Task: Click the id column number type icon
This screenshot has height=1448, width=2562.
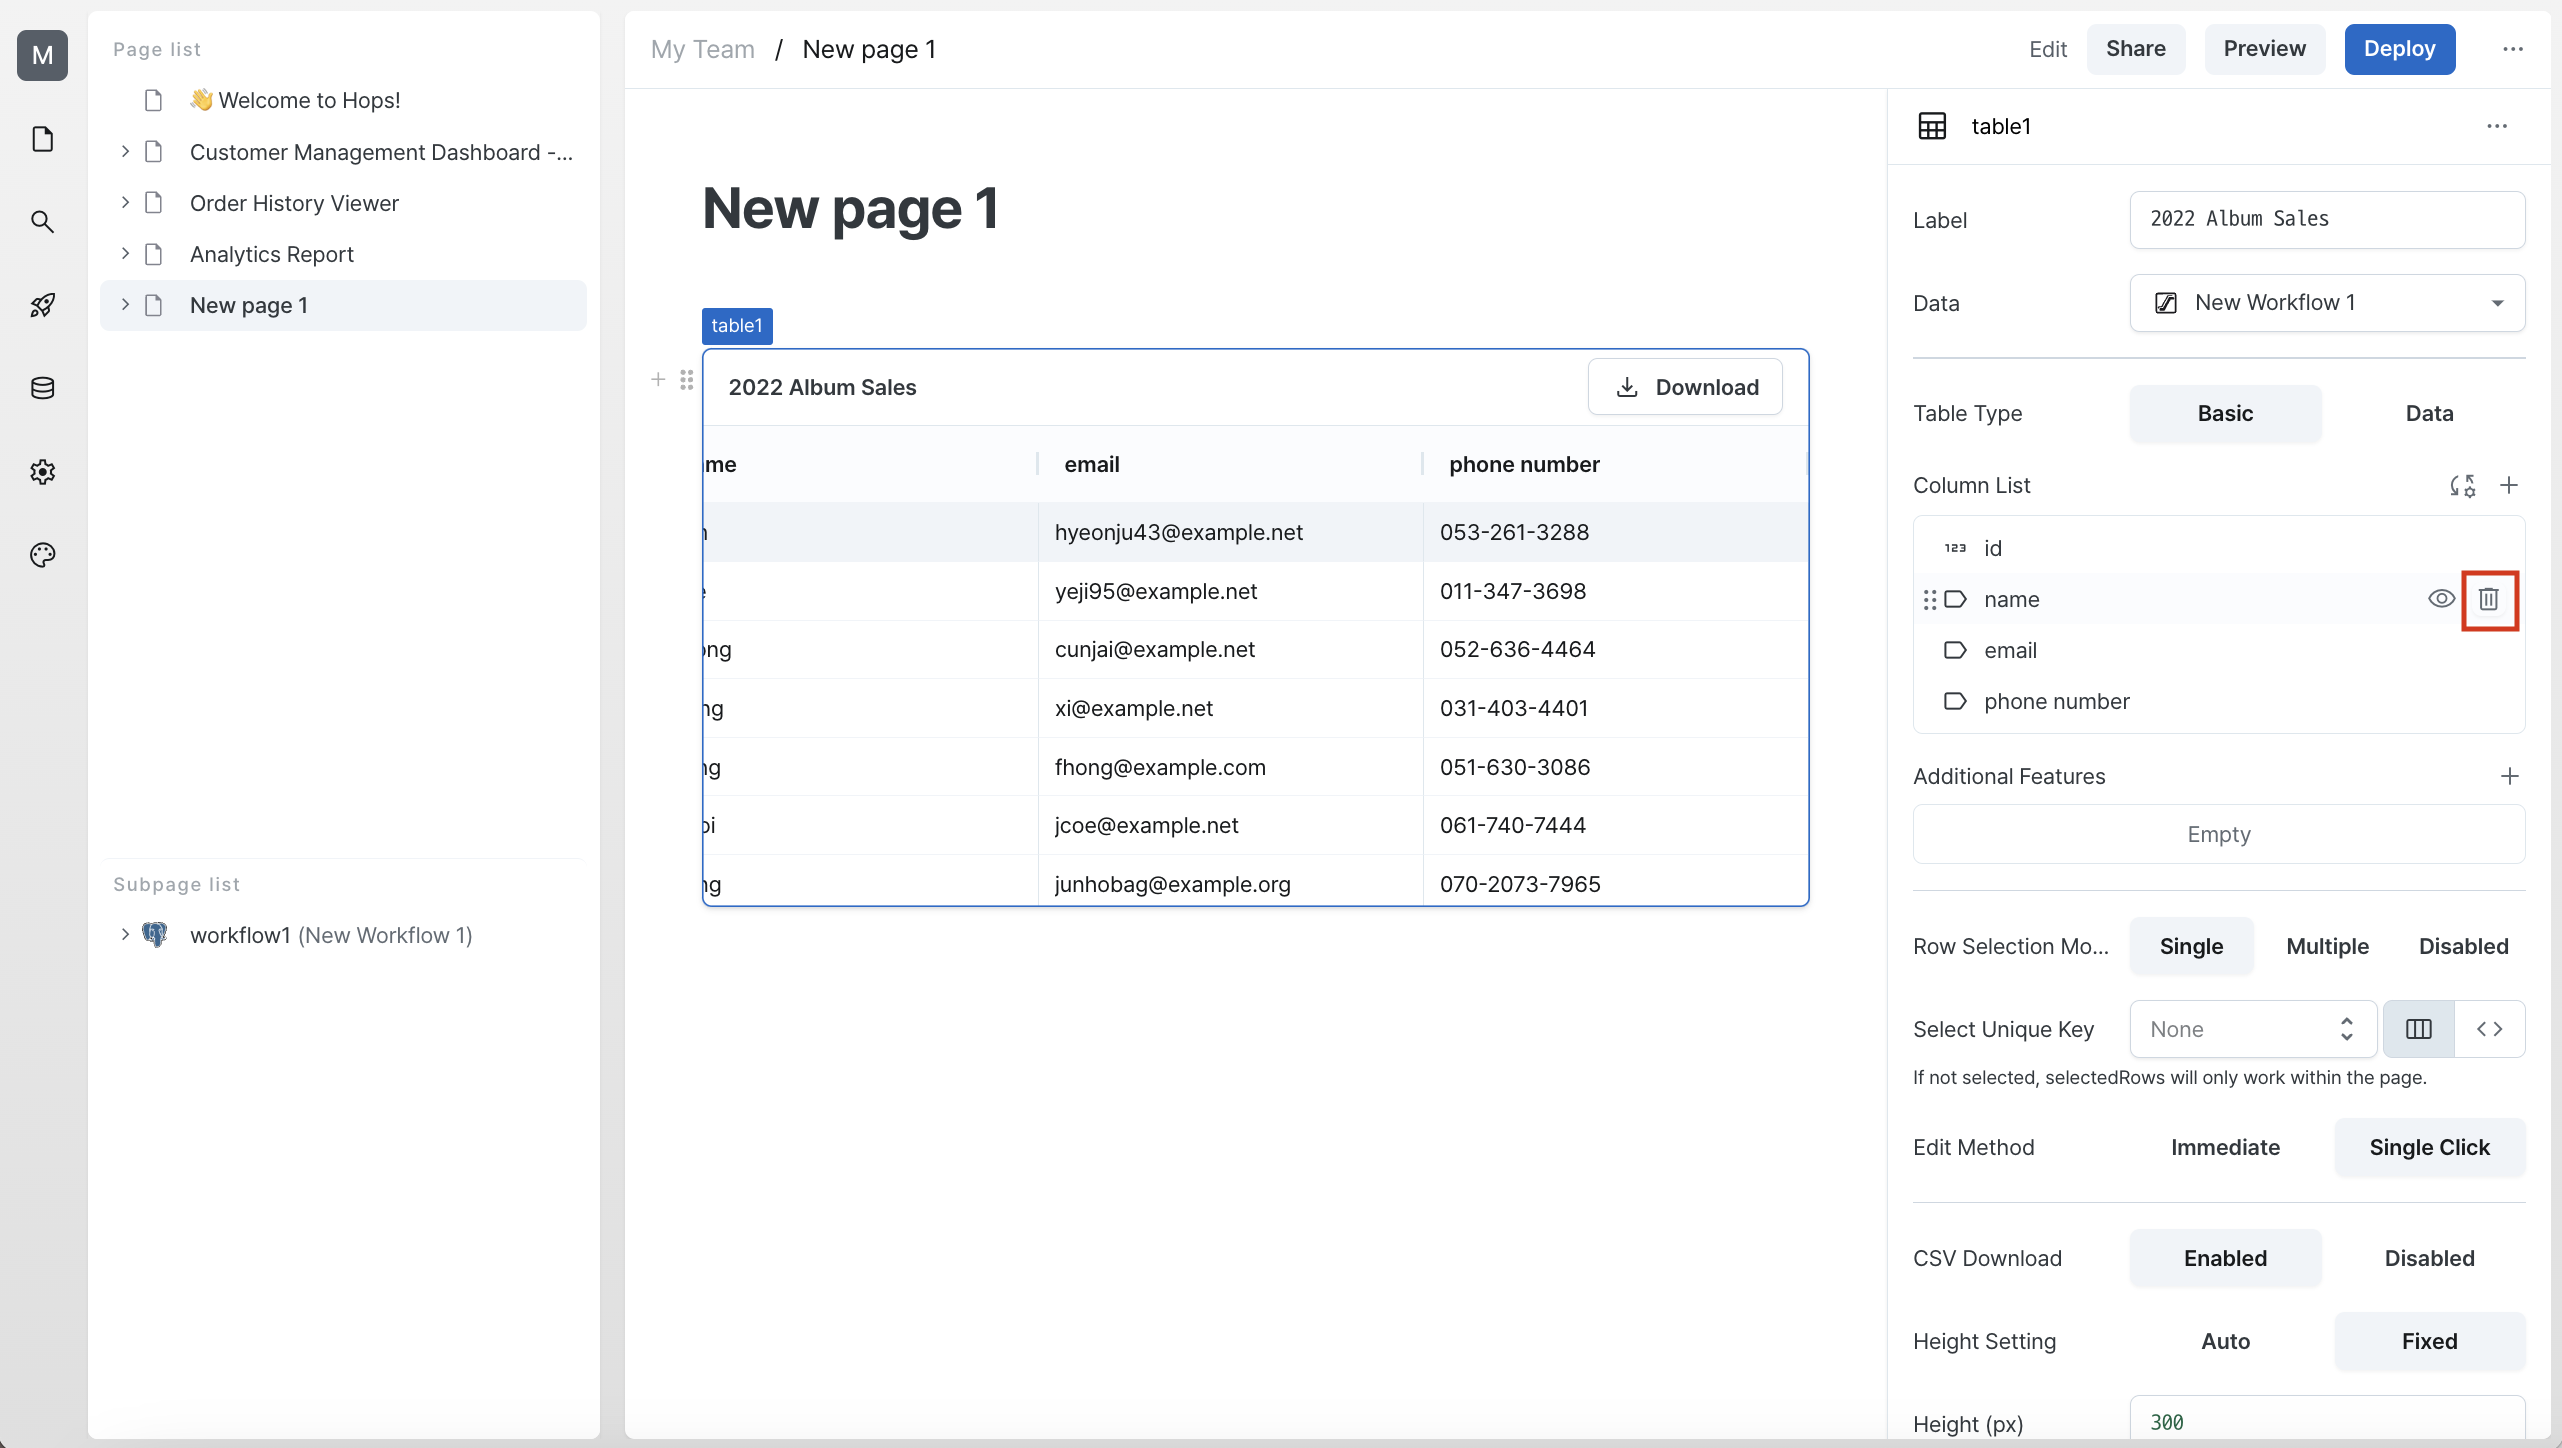Action: (1955, 548)
